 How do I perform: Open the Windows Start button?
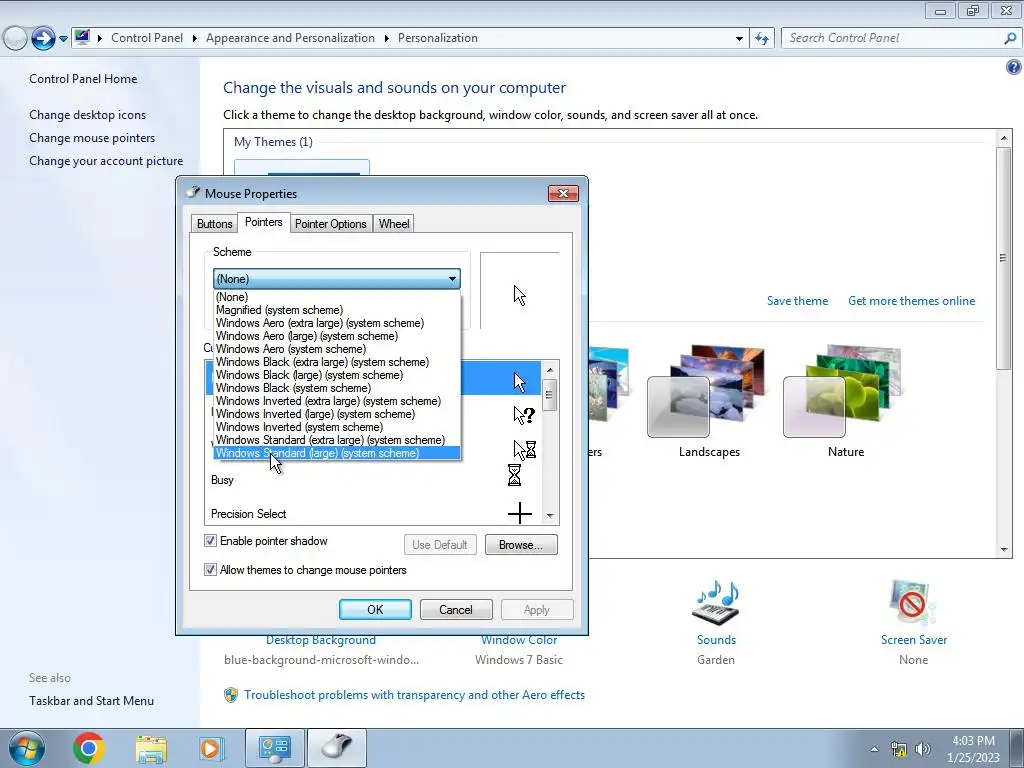pos(26,748)
